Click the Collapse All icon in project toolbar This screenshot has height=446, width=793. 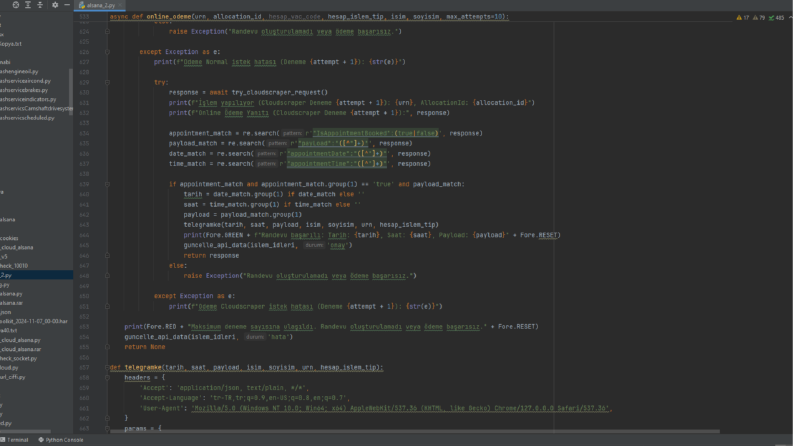[40, 5]
